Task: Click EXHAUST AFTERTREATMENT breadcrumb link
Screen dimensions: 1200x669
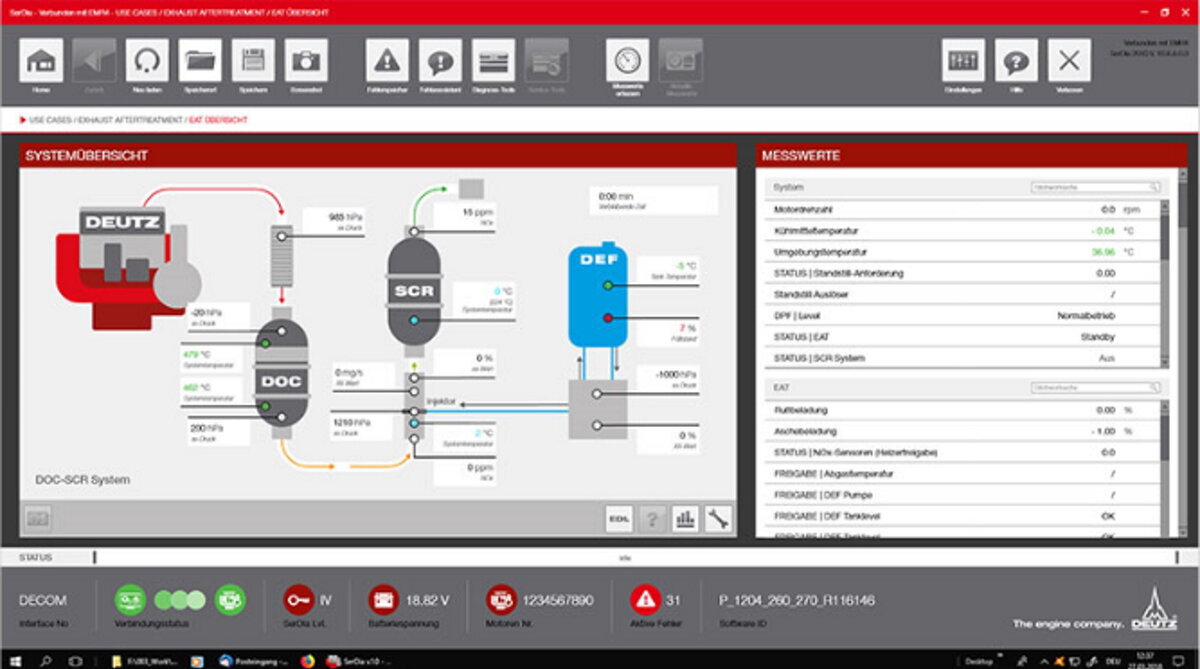Action: point(131,119)
